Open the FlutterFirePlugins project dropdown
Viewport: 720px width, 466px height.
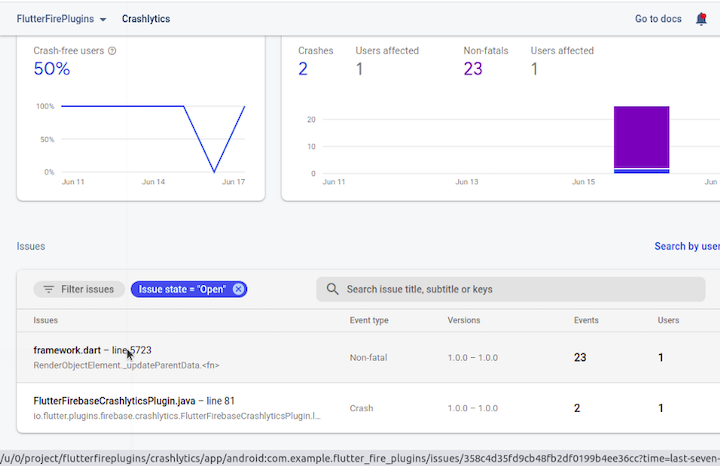62,19
